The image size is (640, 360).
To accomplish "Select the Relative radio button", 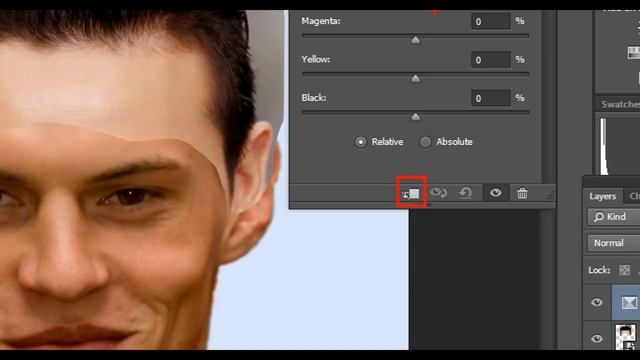I will coord(360,142).
